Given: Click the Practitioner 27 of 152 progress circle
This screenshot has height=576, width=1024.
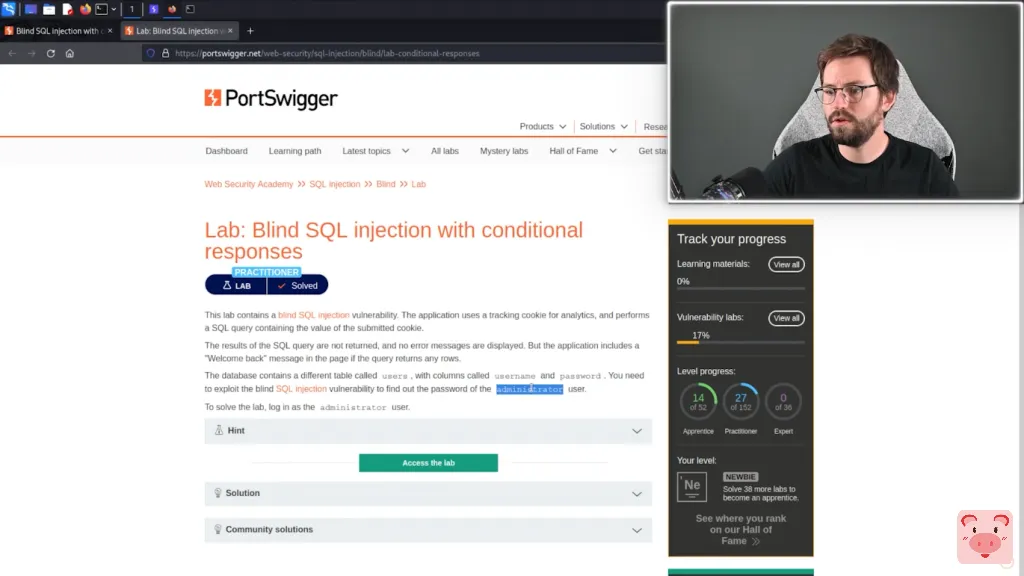Looking at the screenshot, I should [x=741, y=402].
